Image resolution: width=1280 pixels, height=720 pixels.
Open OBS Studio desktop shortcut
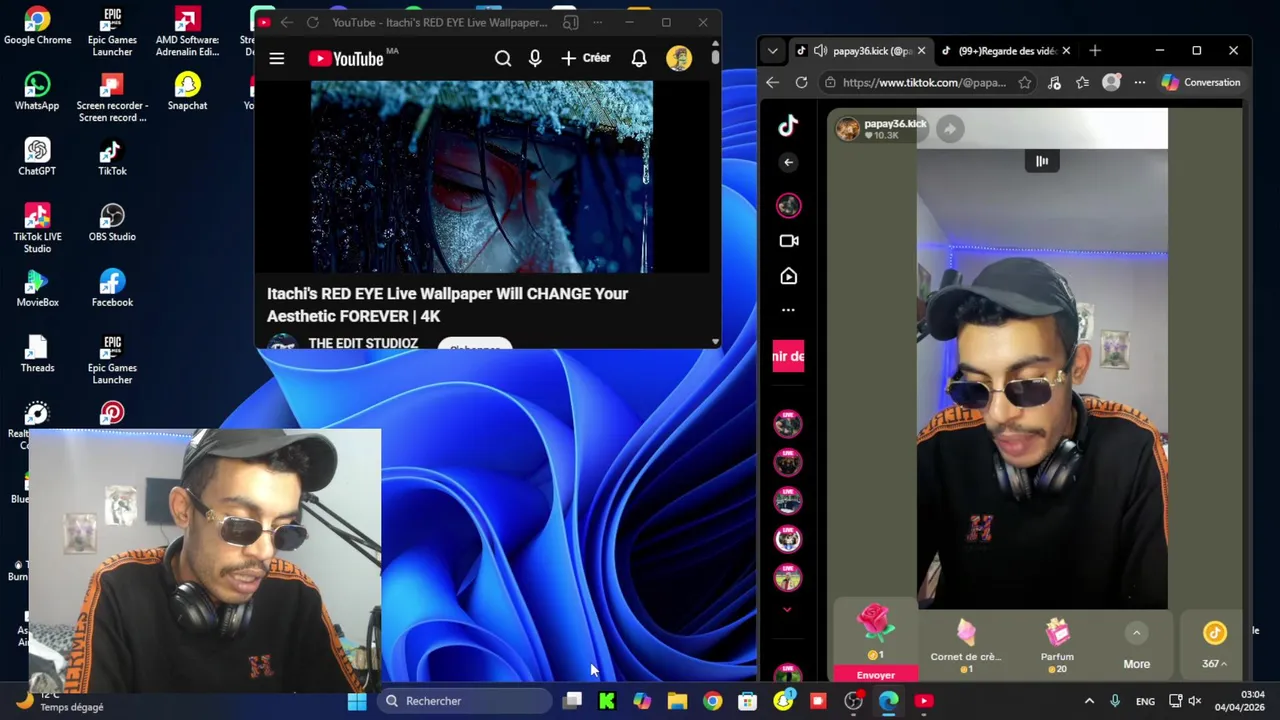tap(112, 223)
